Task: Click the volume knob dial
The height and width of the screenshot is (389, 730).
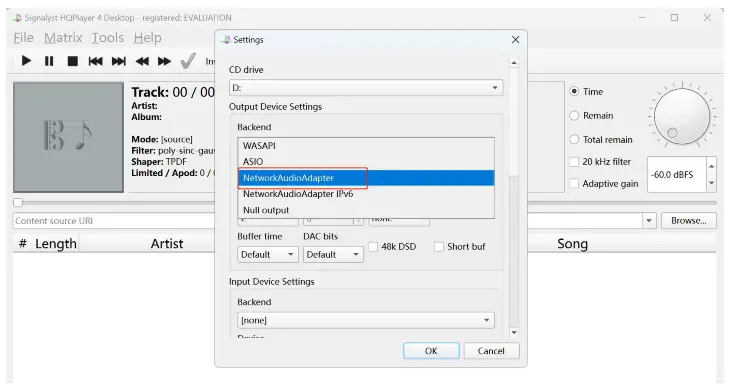Action: pos(682,116)
